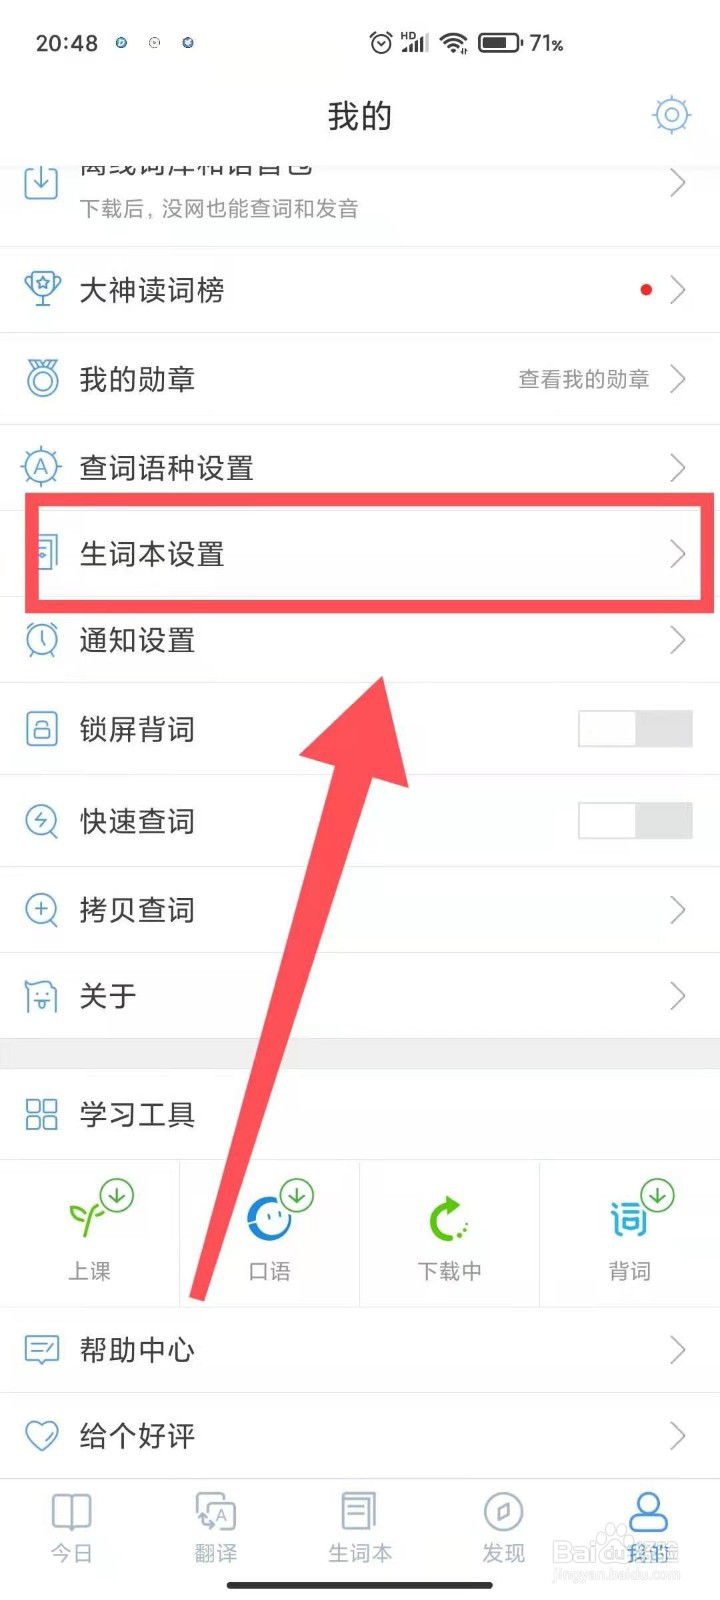Open the 帮助中心 row
This screenshot has width=720, height=1600.
pos(360,1350)
